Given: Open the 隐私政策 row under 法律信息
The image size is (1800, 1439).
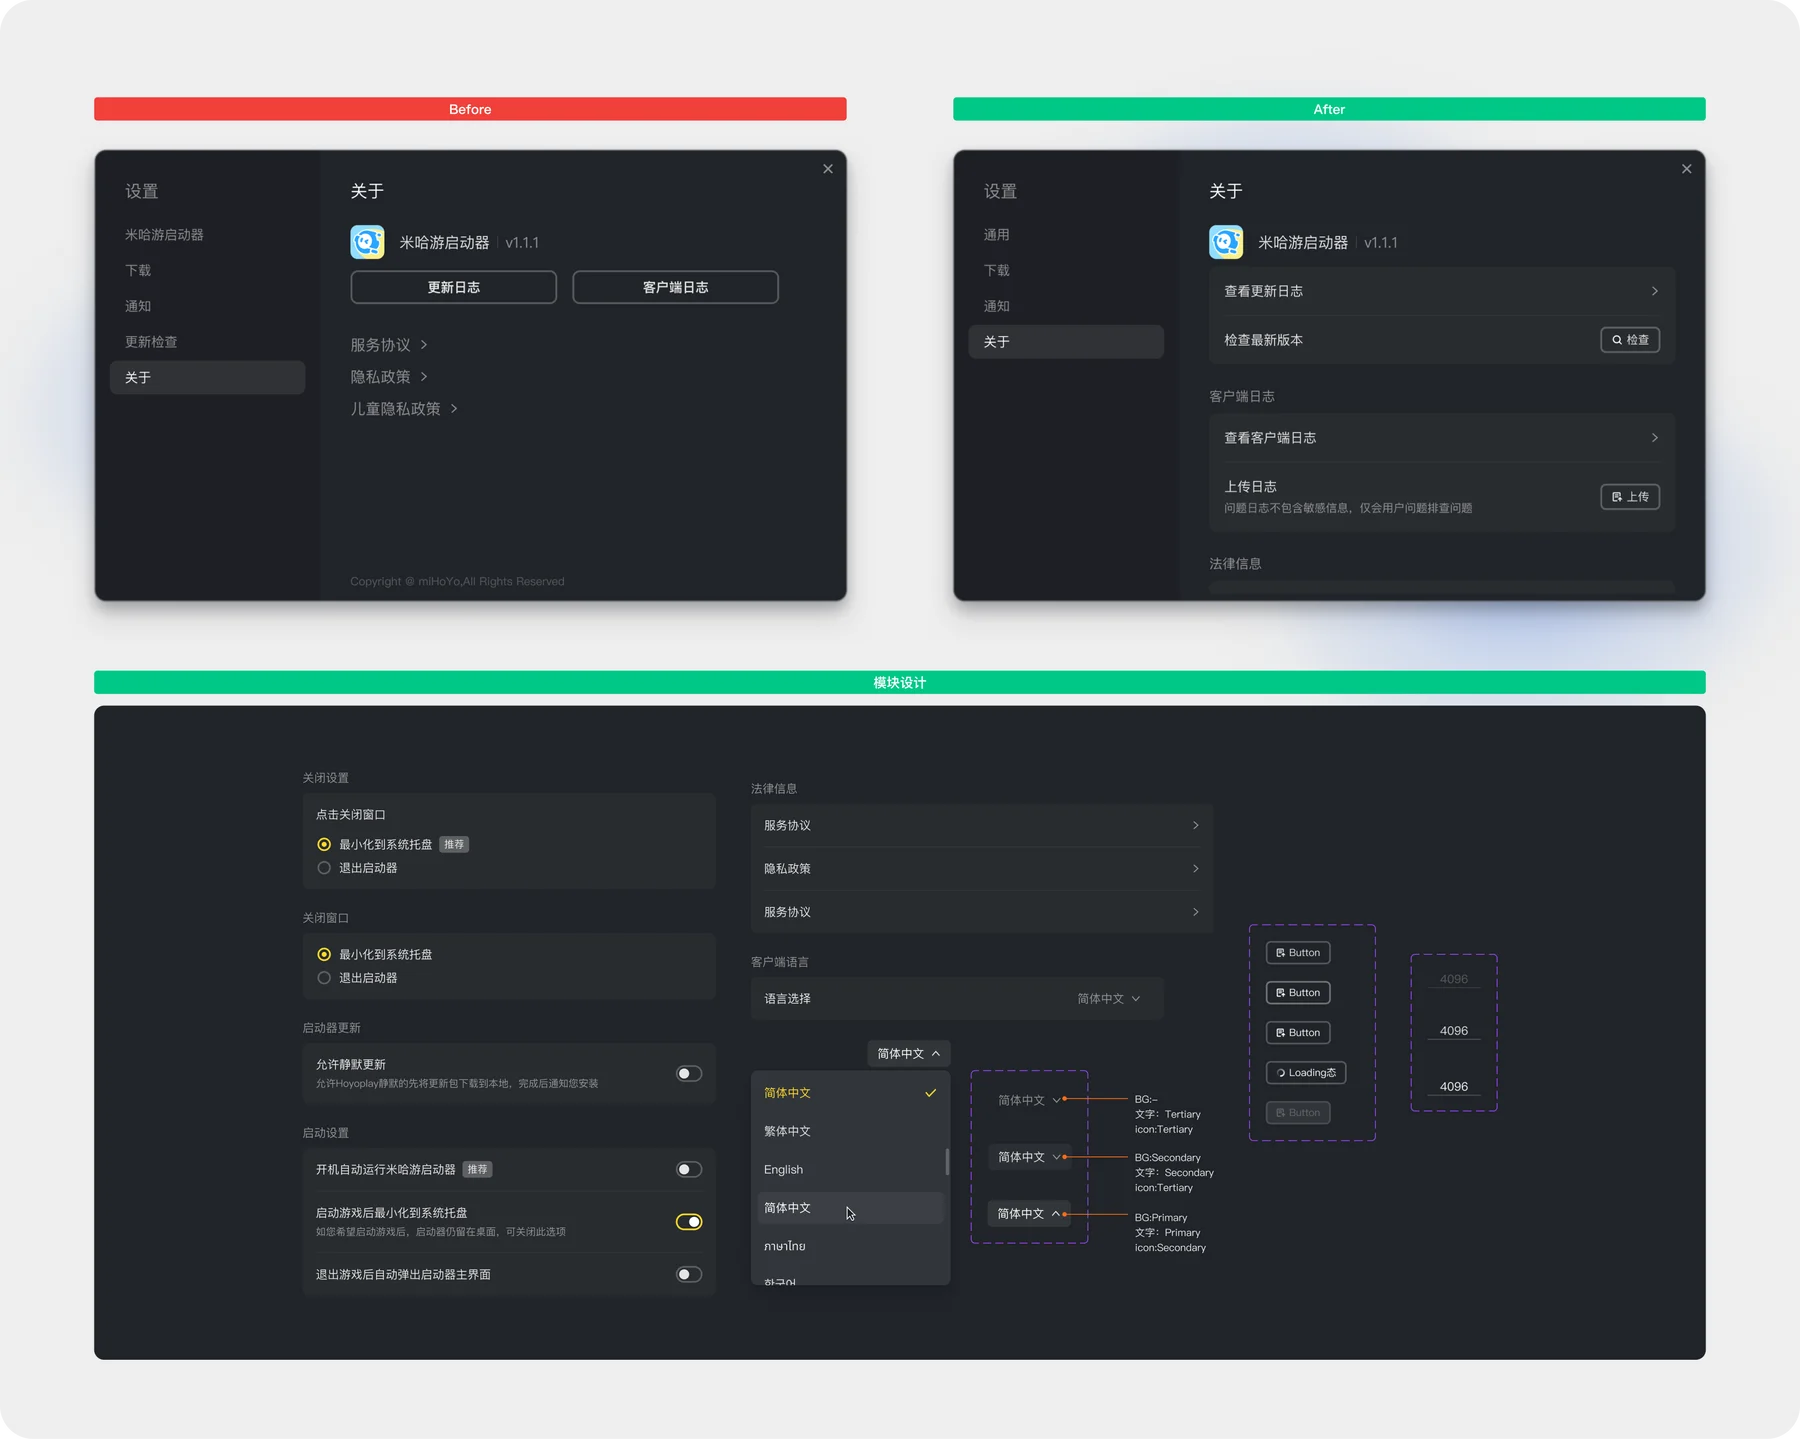Looking at the screenshot, I should [x=981, y=869].
